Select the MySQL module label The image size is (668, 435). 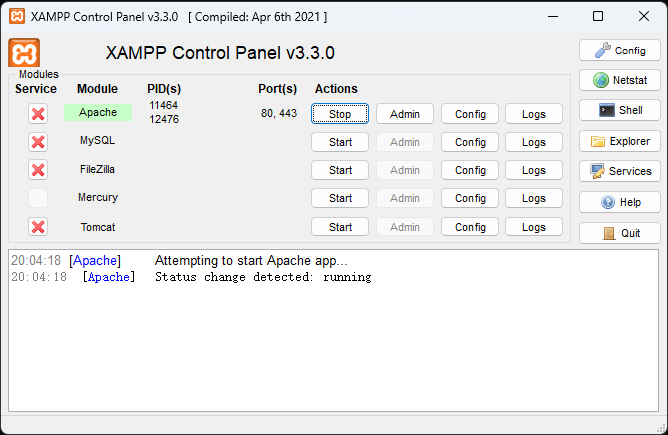point(98,141)
